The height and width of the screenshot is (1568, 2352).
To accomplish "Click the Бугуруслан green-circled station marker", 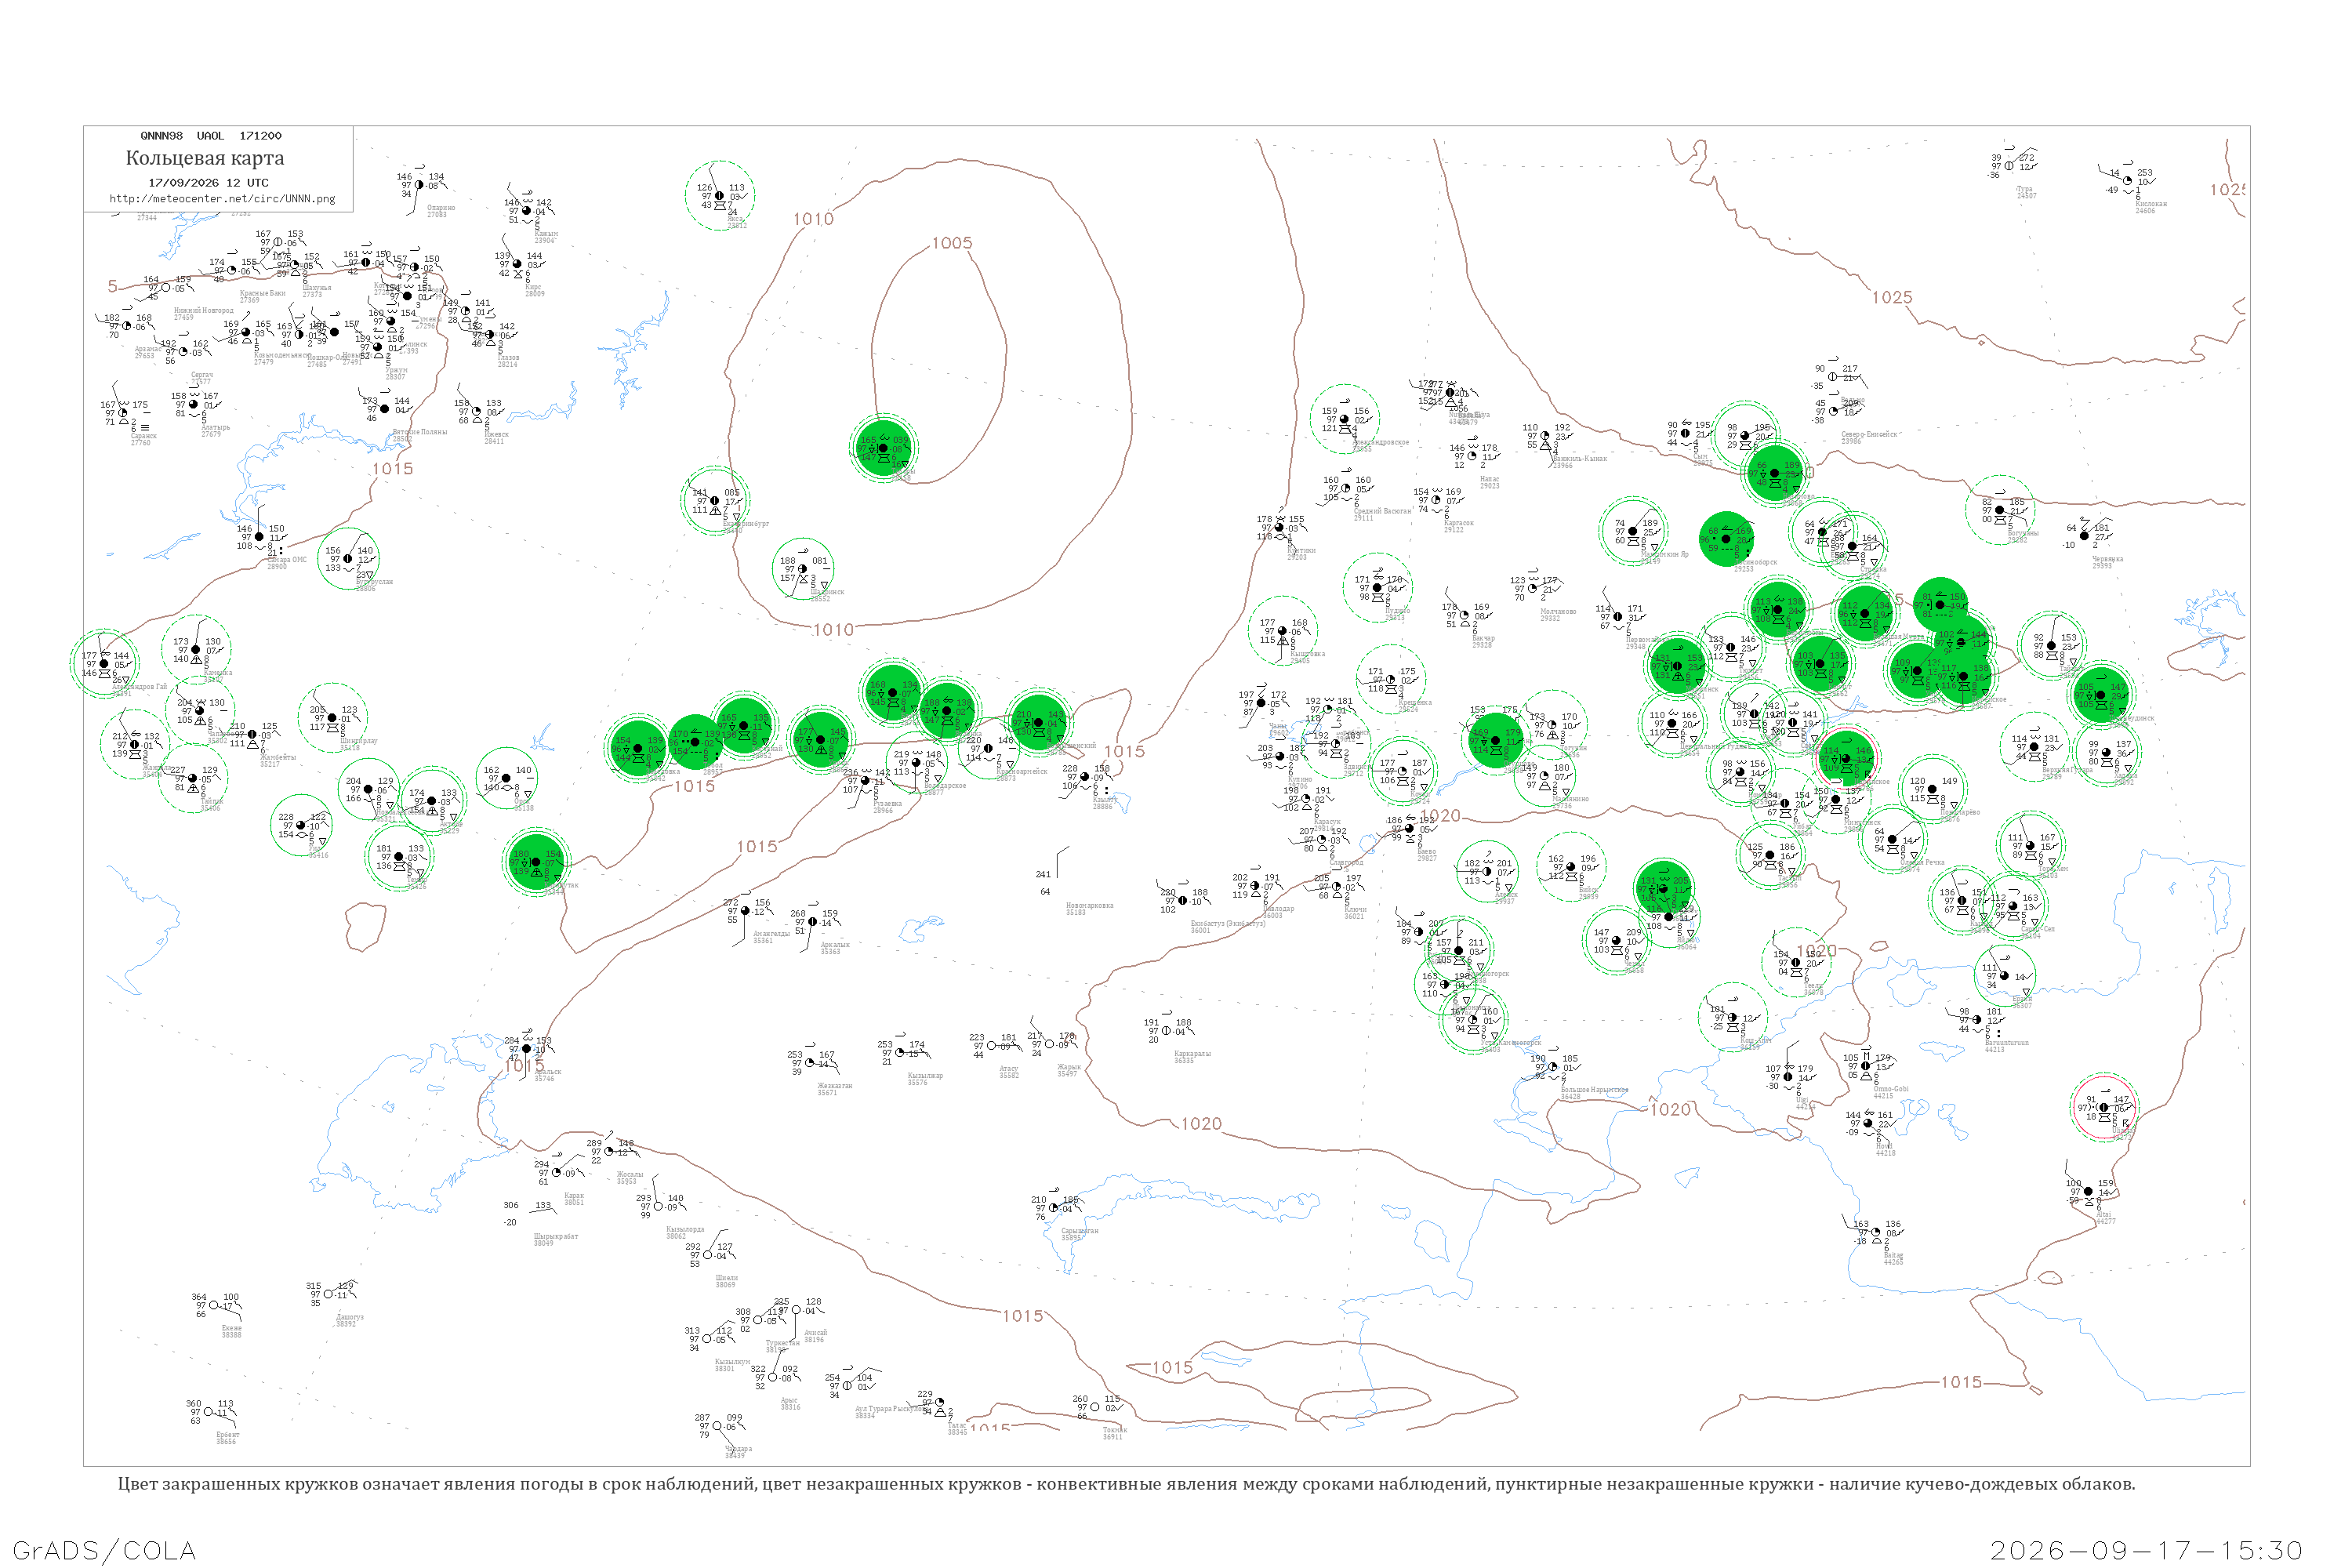I will tap(348, 559).
